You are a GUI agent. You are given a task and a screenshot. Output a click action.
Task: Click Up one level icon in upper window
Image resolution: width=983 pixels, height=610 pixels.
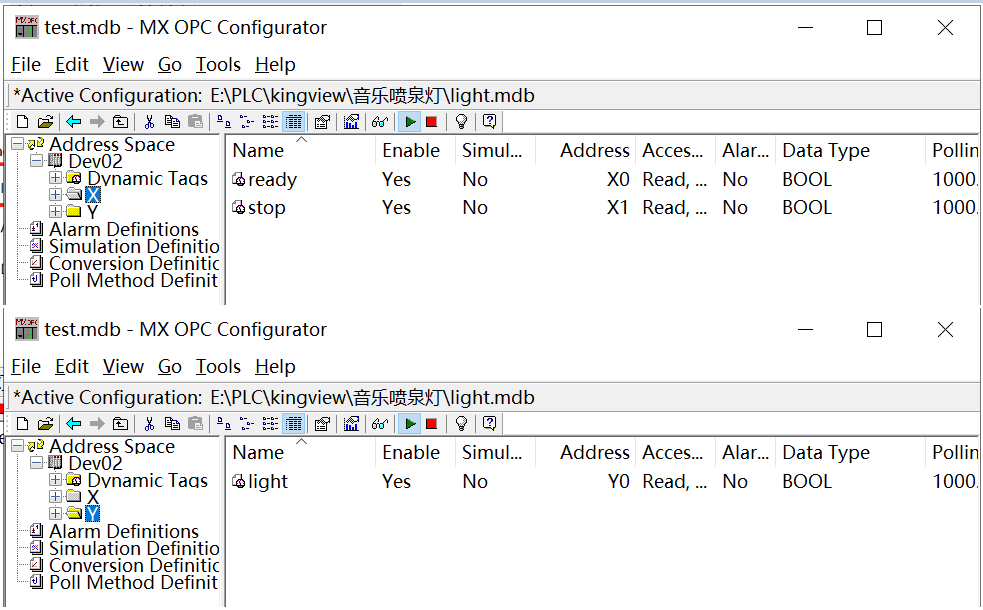point(120,122)
